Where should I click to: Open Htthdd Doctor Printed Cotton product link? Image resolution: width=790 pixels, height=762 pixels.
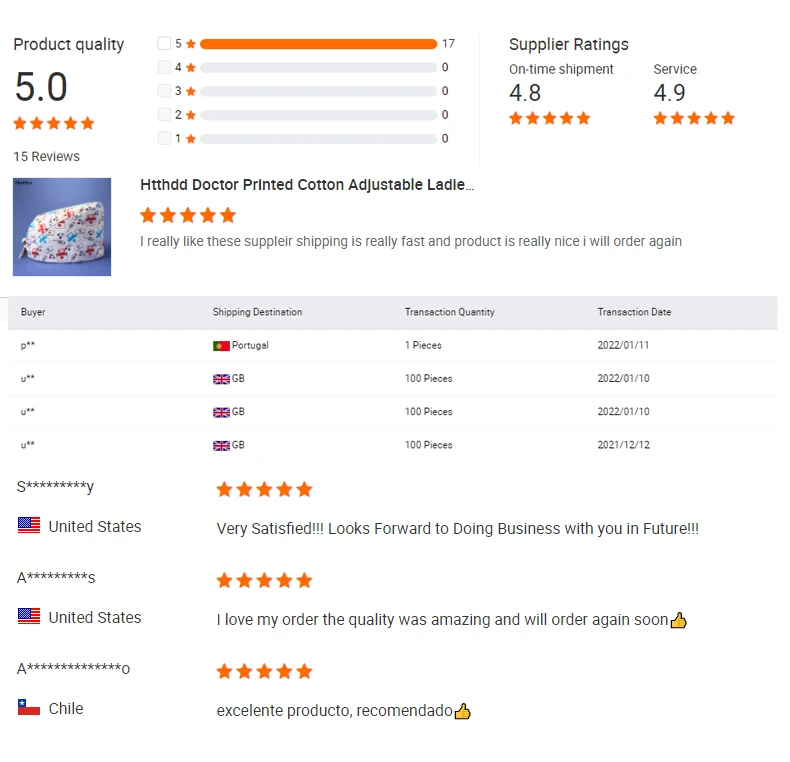tap(307, 185)
